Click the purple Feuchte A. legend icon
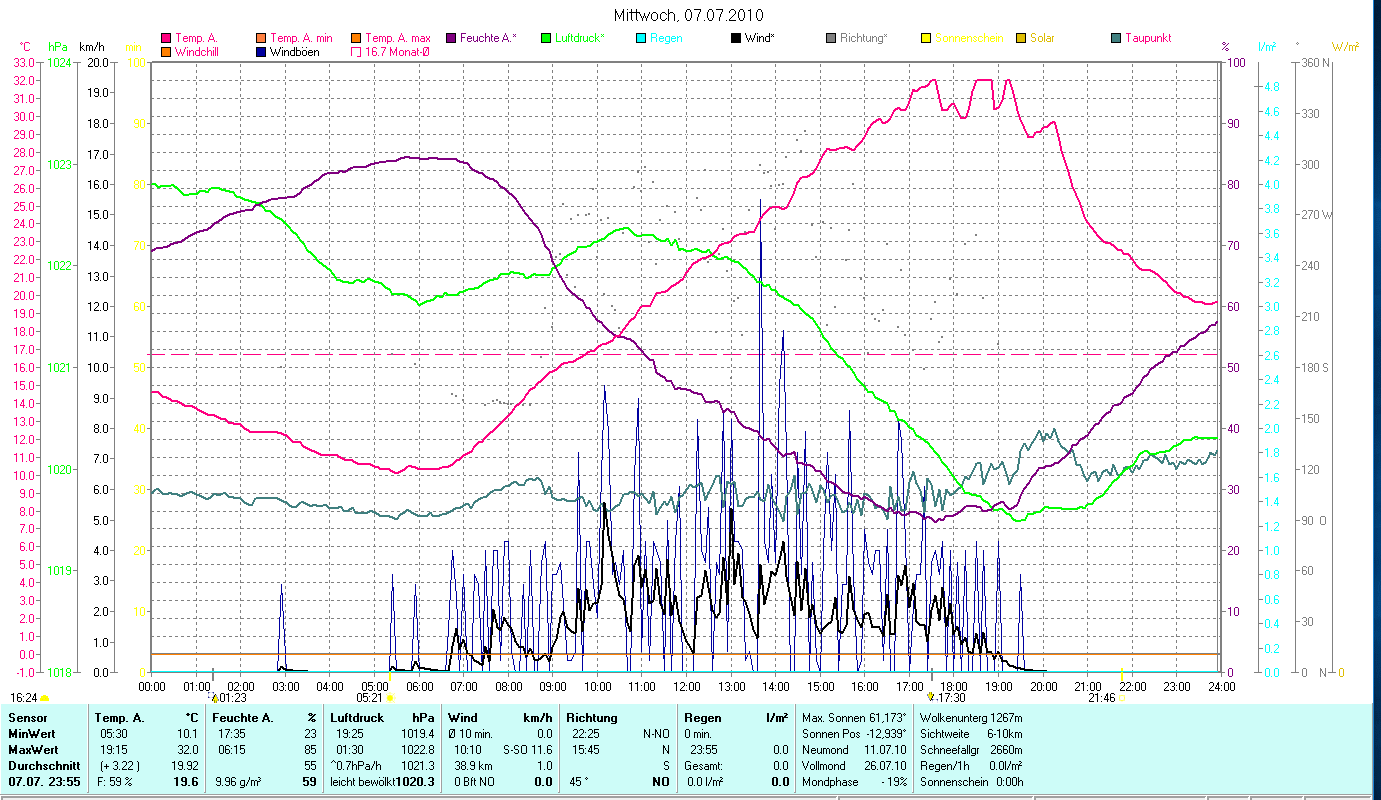Screen dimensions: 1381x800 coord(452,38)
